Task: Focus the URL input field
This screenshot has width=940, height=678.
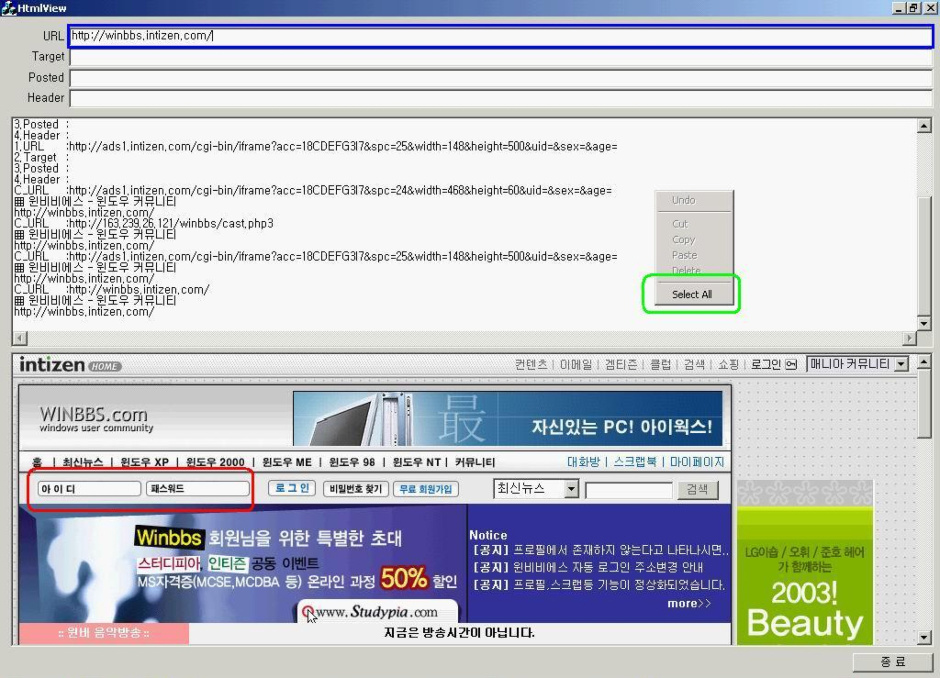Action: 501,36
